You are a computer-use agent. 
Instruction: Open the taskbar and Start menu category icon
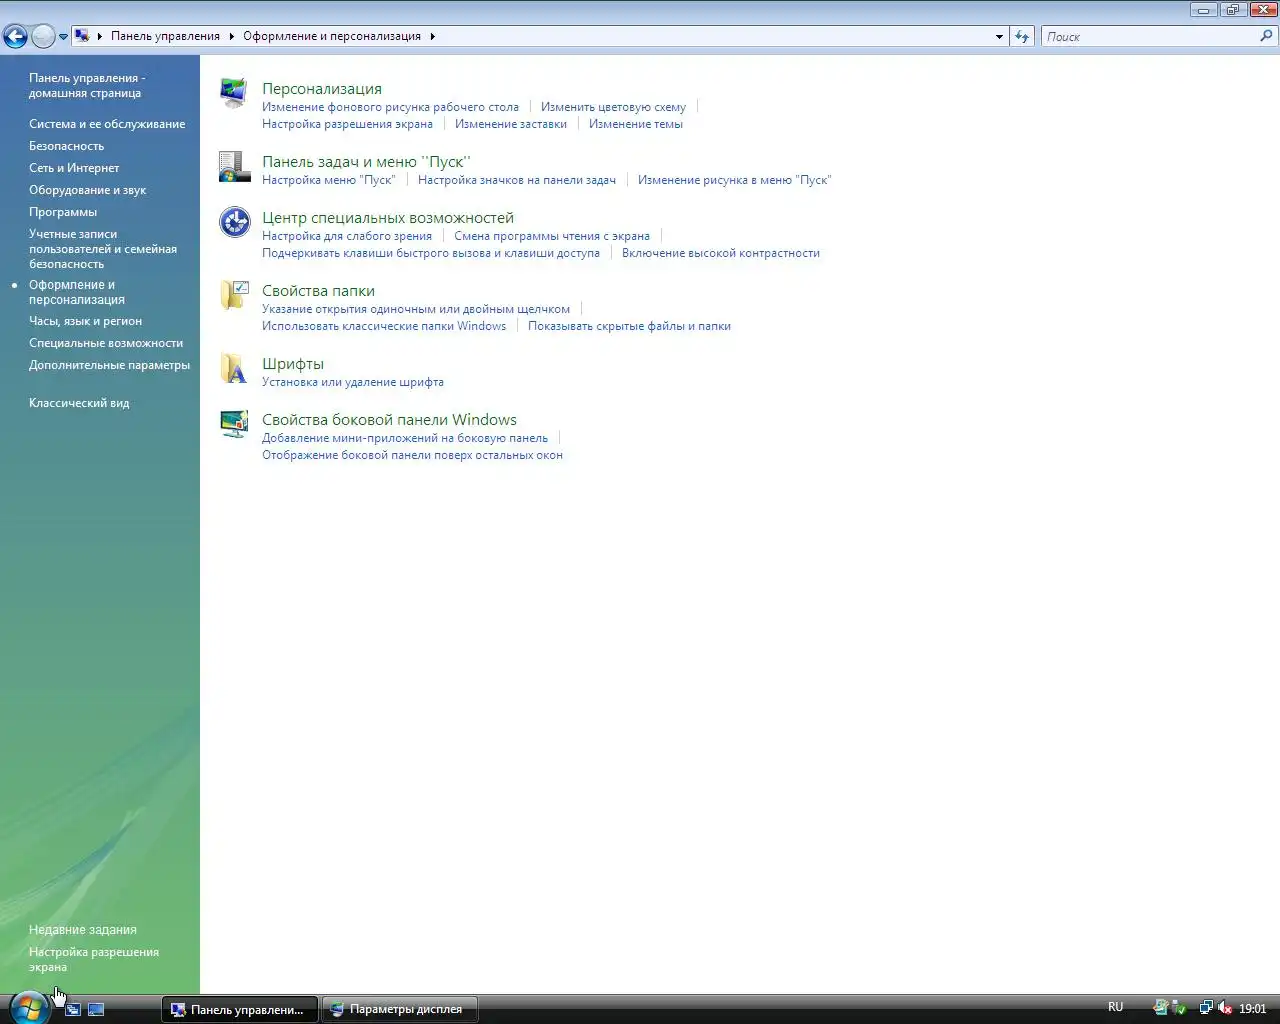coord(234,167)
